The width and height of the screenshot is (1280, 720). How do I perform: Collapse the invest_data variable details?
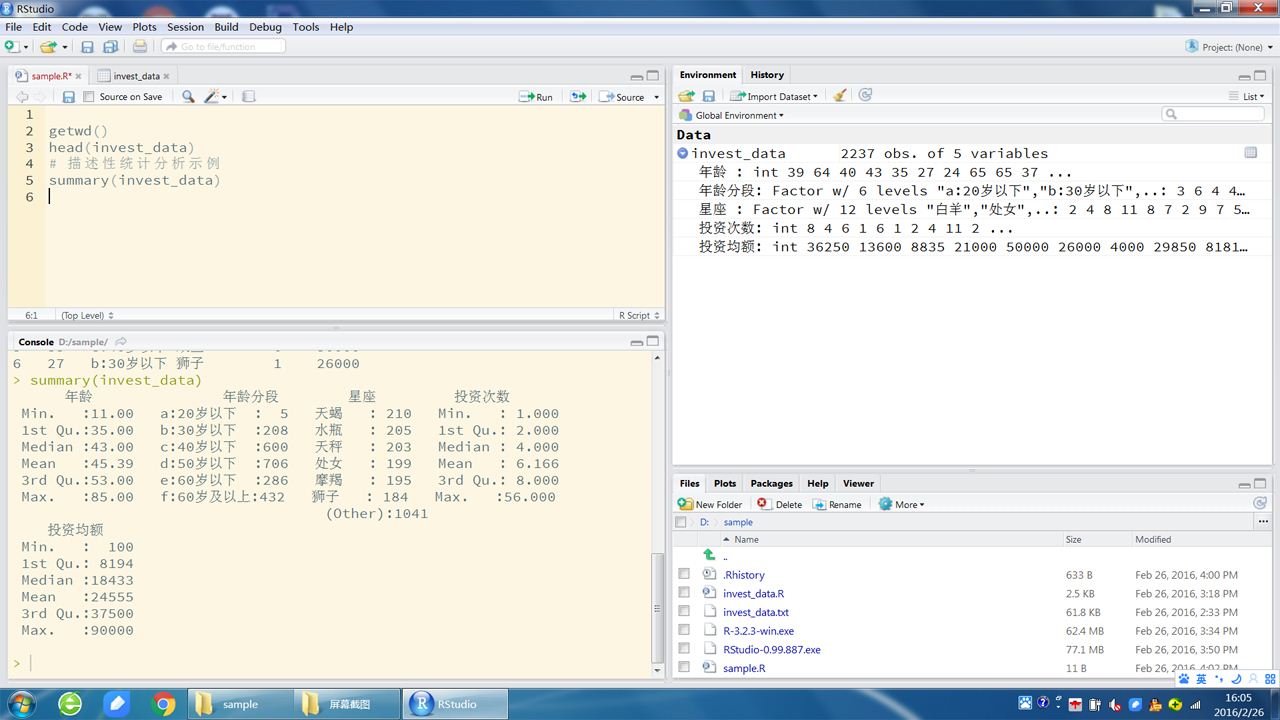tap(682, 153)
